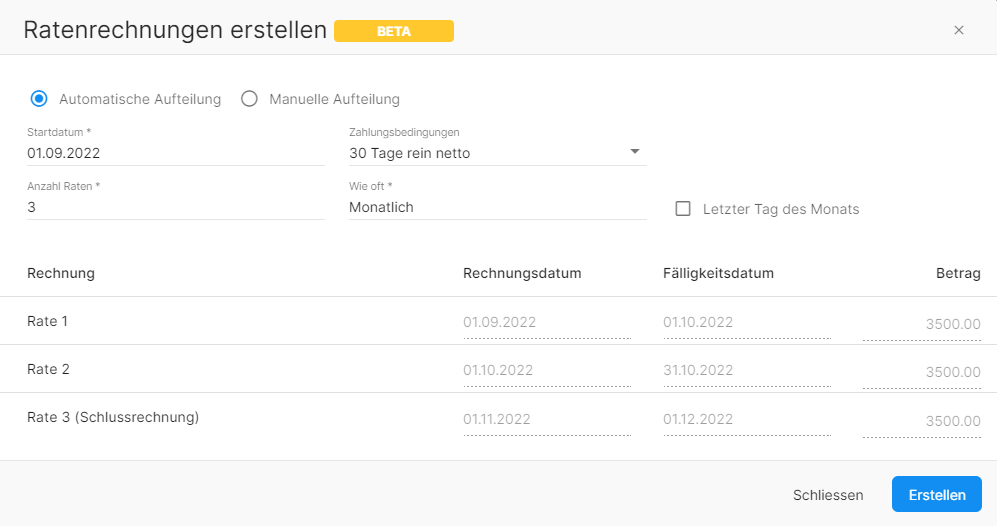Screen dimensions: 997x526
Task: Click the BETA badge in title
Action: point(394,31)
